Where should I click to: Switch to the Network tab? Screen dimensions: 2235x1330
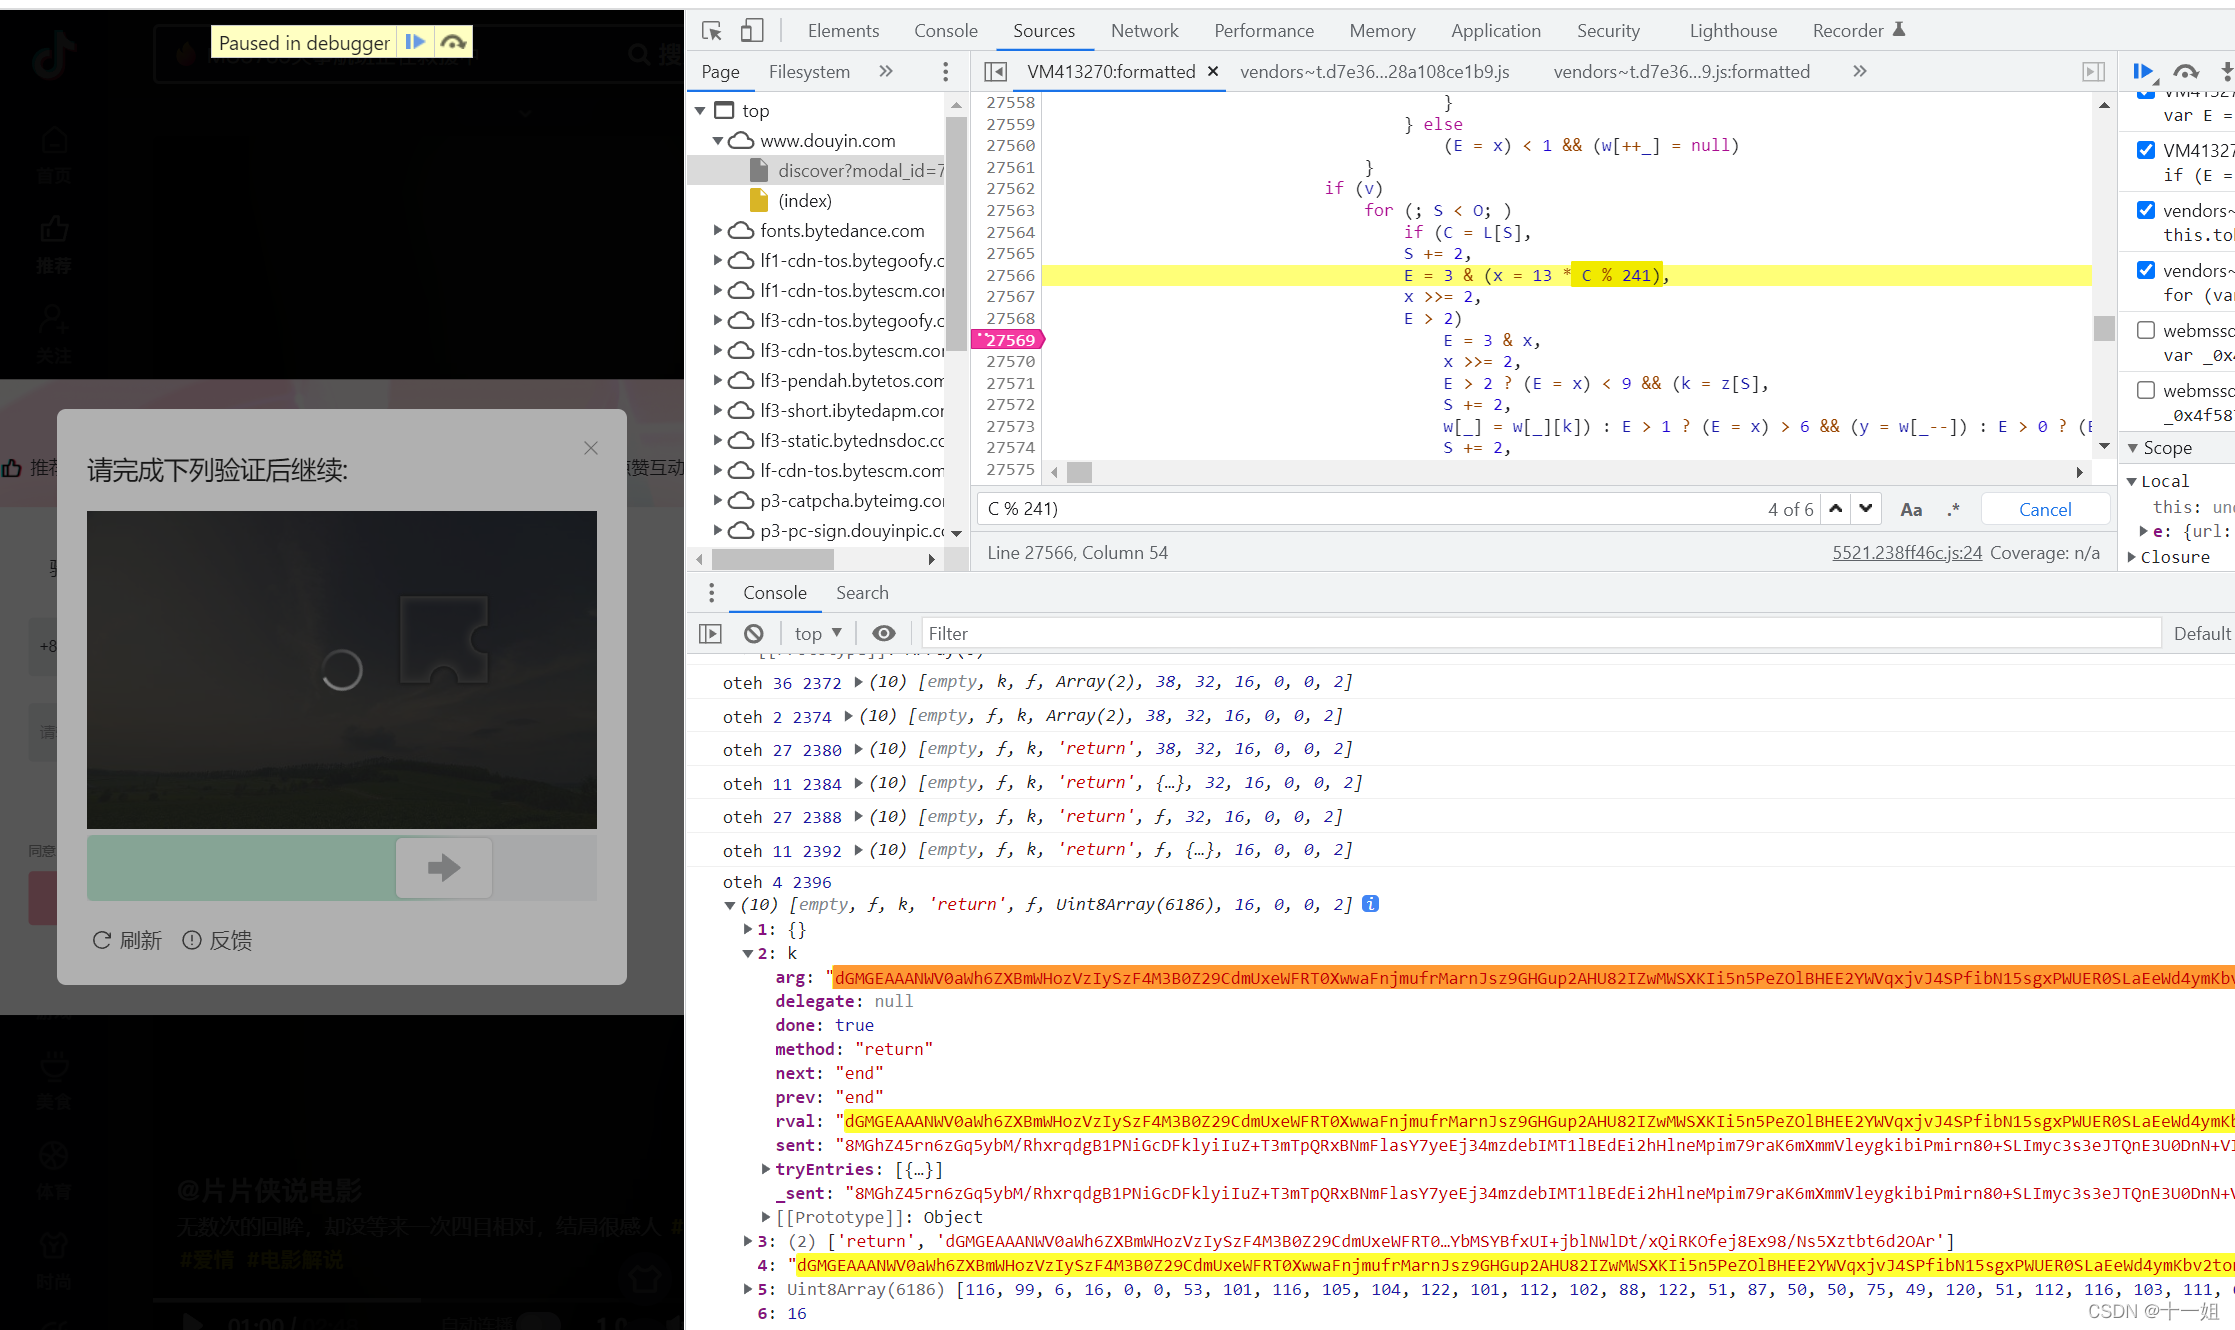(1144, 31)
